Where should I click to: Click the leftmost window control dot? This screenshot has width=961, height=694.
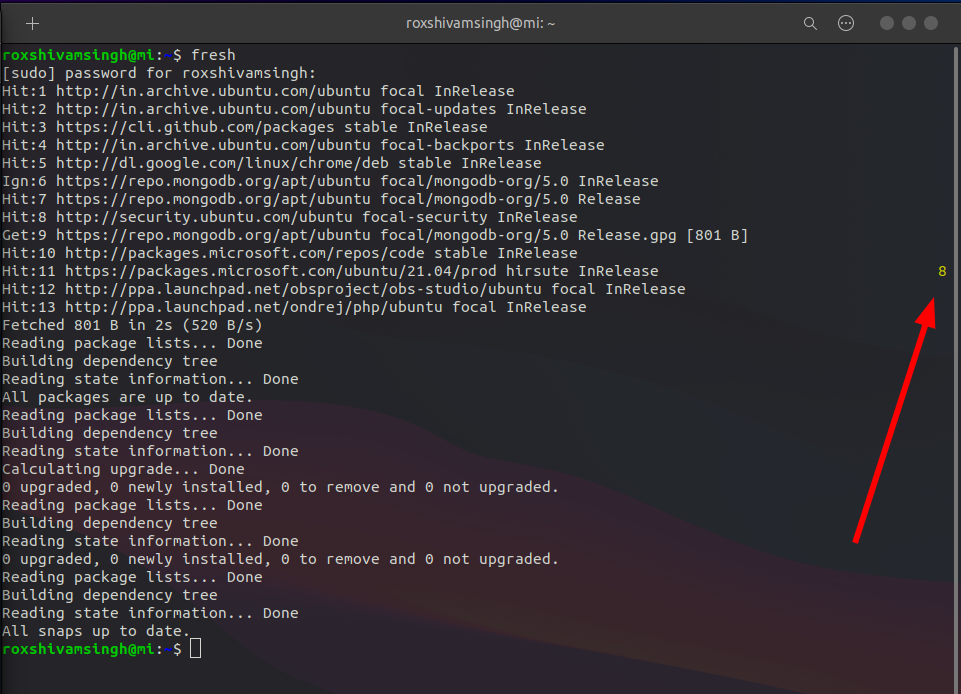point(884,22)
